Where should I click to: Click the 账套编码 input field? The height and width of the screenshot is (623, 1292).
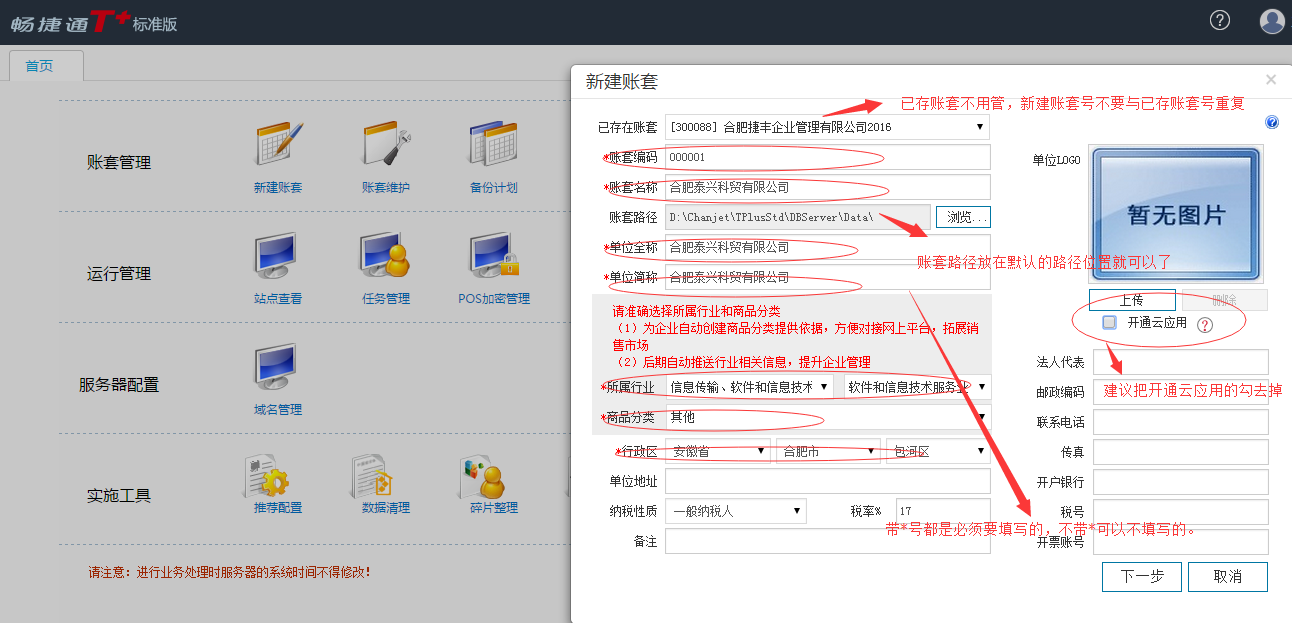click(x=826, y=157)
